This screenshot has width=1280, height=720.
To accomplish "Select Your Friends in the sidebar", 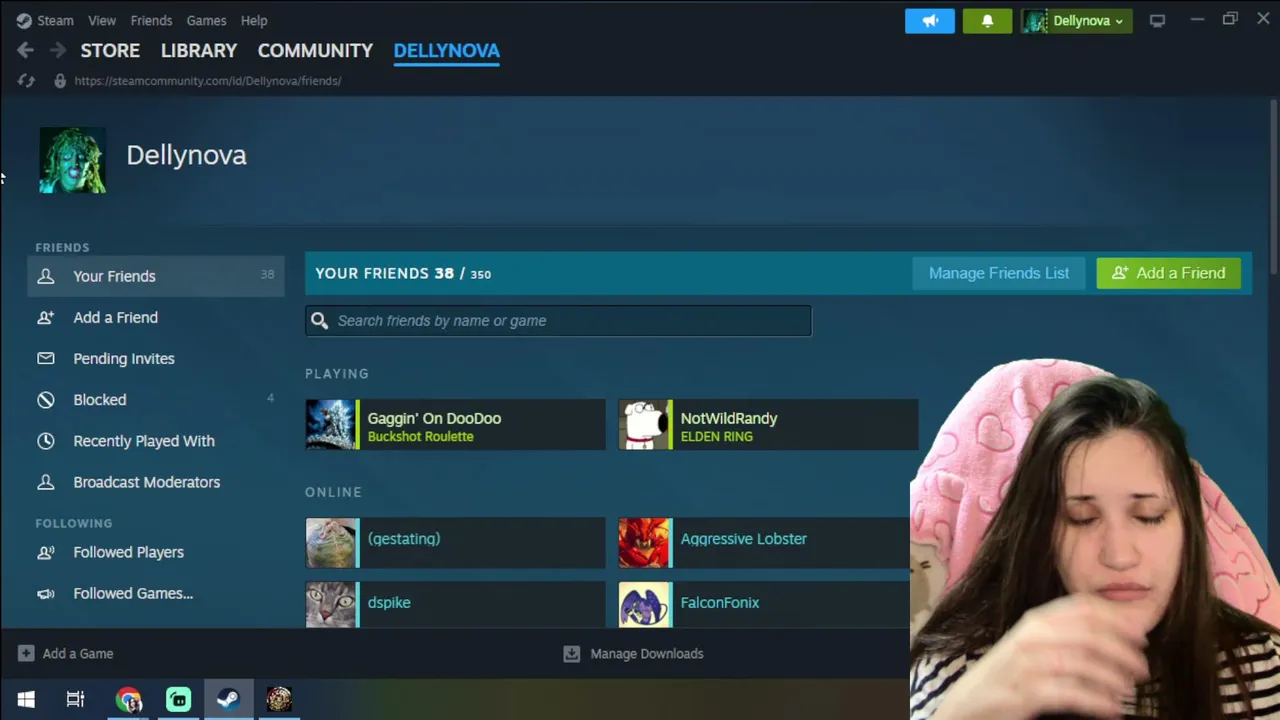I will click(156, 276).
